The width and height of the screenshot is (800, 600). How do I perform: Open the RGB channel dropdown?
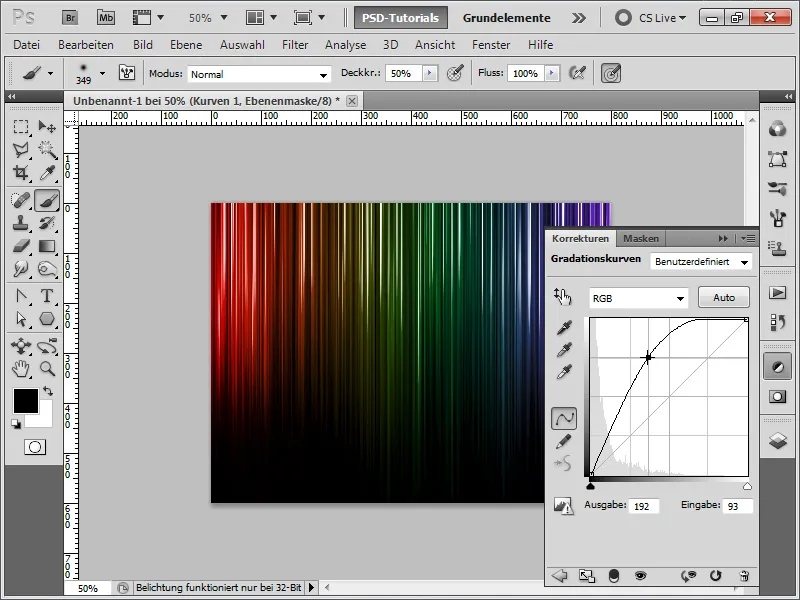click(638, 298)
